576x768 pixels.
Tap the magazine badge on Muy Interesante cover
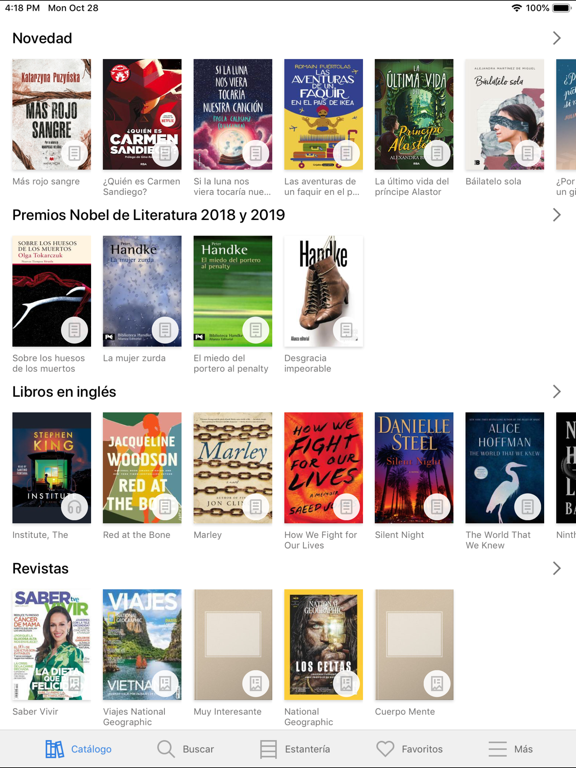(256, 684)
